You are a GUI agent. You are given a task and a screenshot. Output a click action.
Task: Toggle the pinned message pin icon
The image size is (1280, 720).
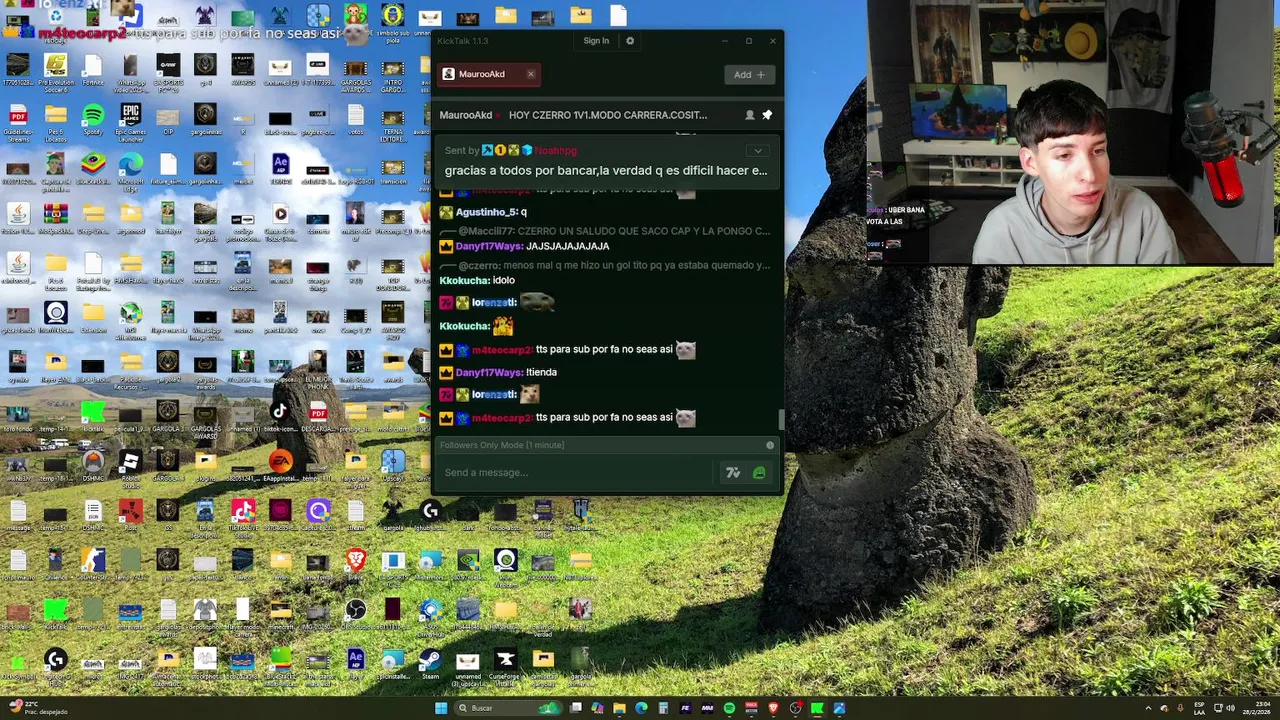coord(767,115)
